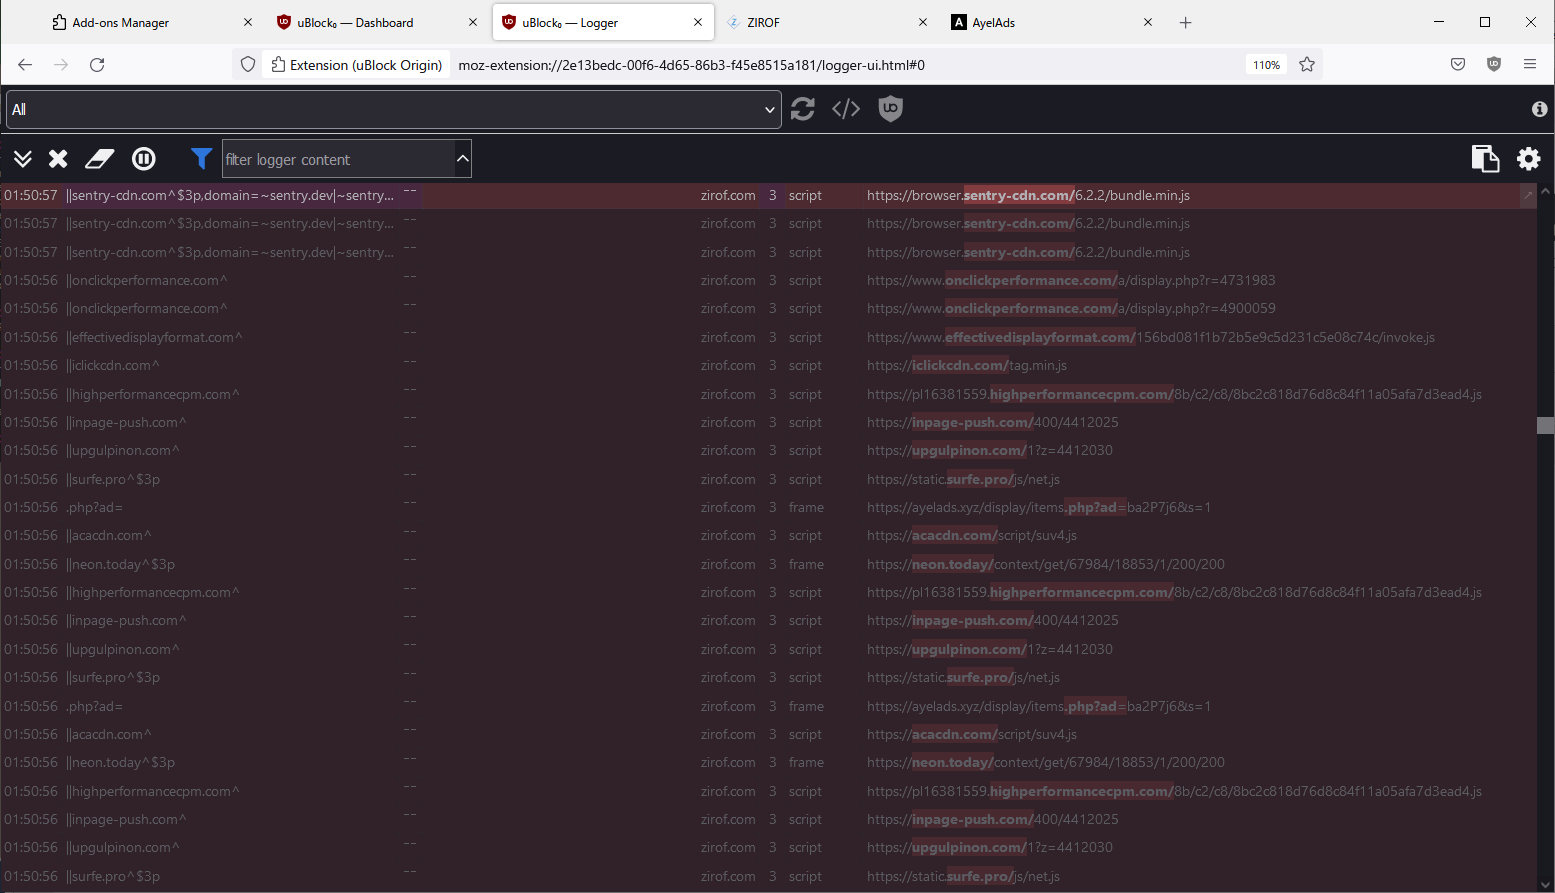
Task: Open the DOM inspector code icon
Action: (846, 109)
